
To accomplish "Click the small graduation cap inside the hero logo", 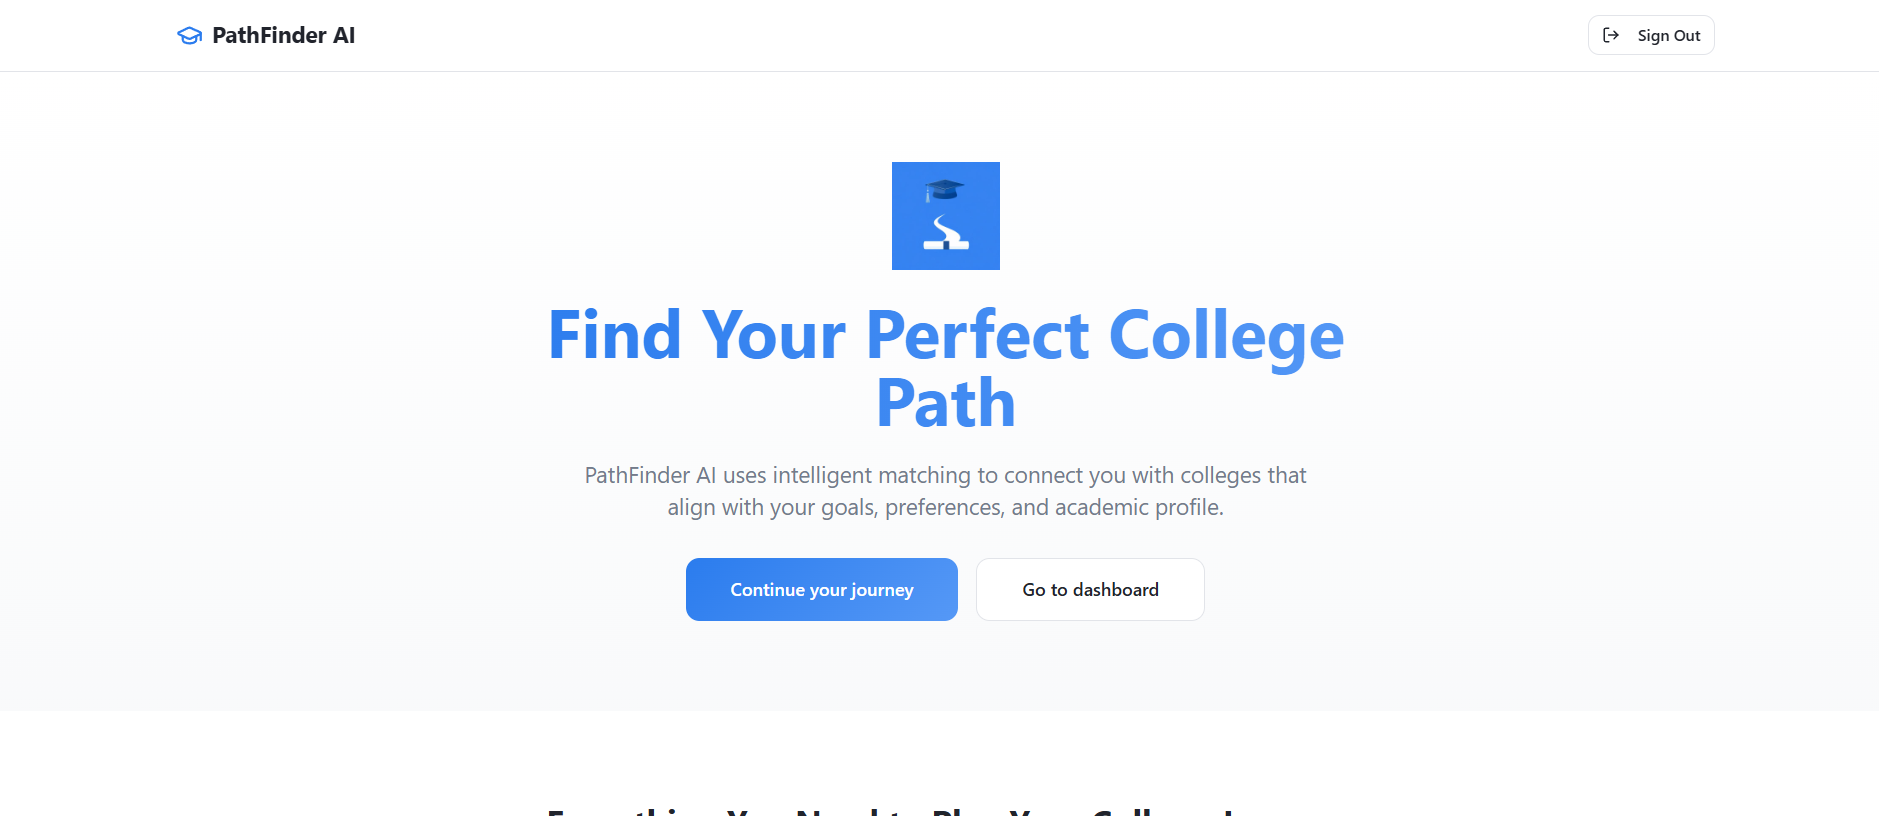I will point(944,190).
